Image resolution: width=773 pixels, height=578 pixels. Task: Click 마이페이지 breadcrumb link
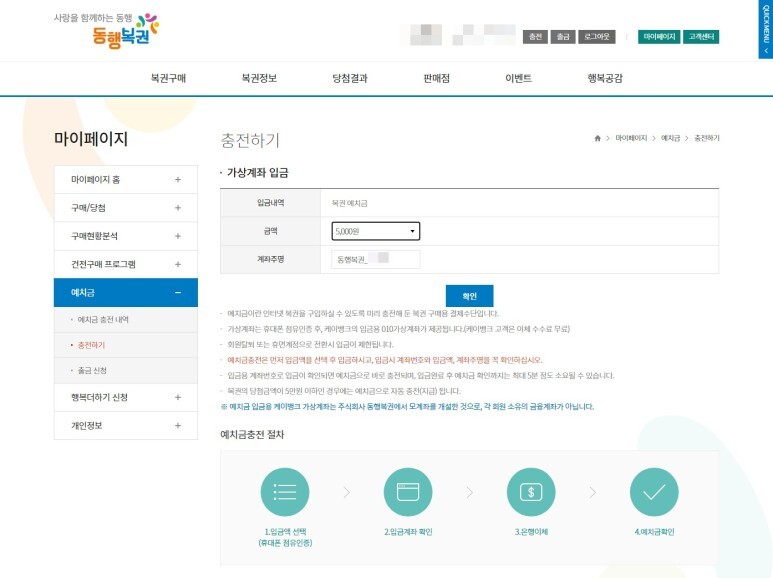click(631, 138)
